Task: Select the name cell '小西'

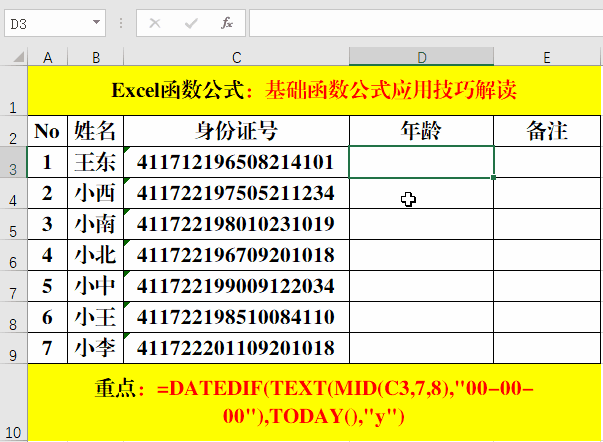Action: point(95,193)
